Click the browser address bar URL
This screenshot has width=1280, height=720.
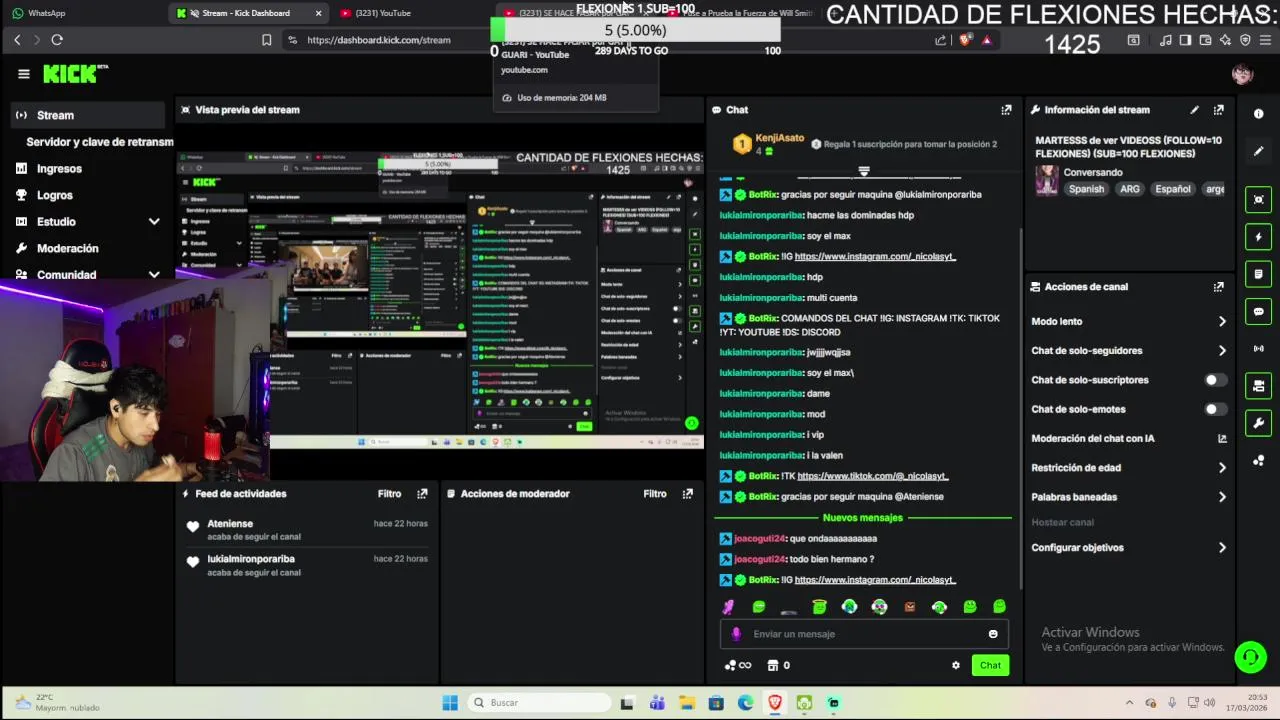pos(379,40)
